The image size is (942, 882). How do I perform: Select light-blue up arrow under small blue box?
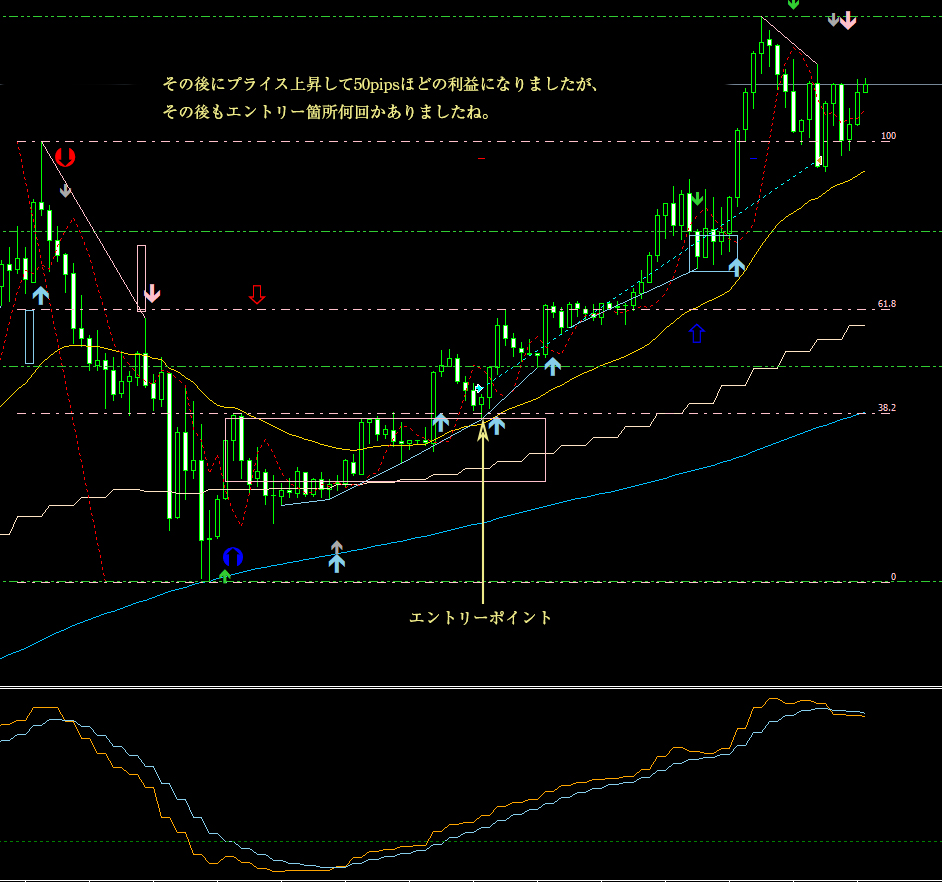737,267
